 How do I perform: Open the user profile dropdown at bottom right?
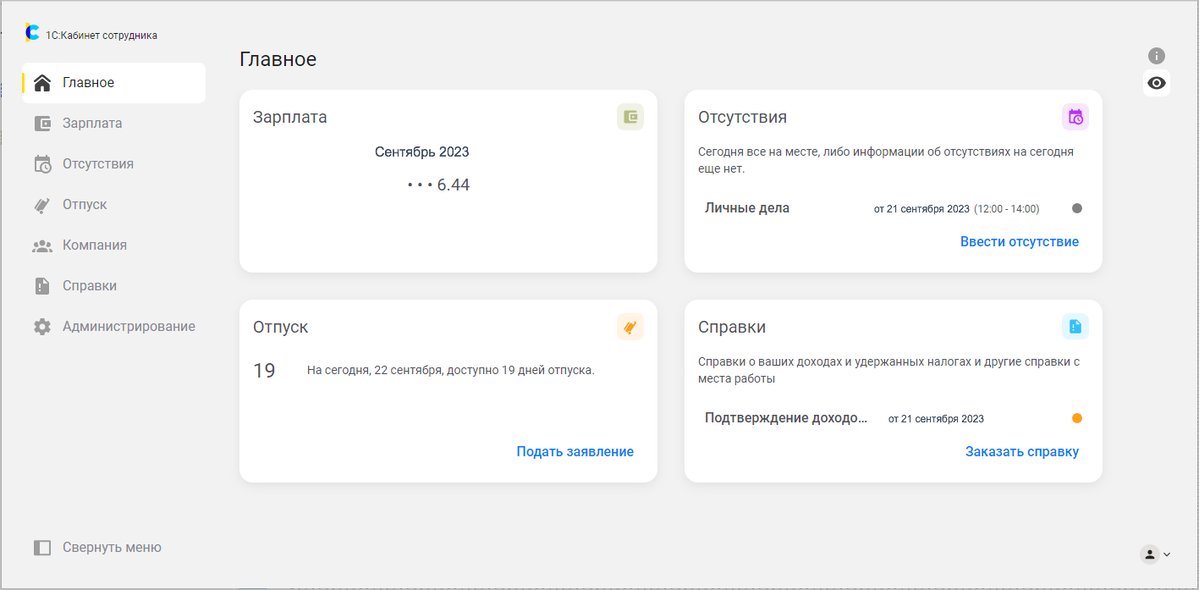1155,554
